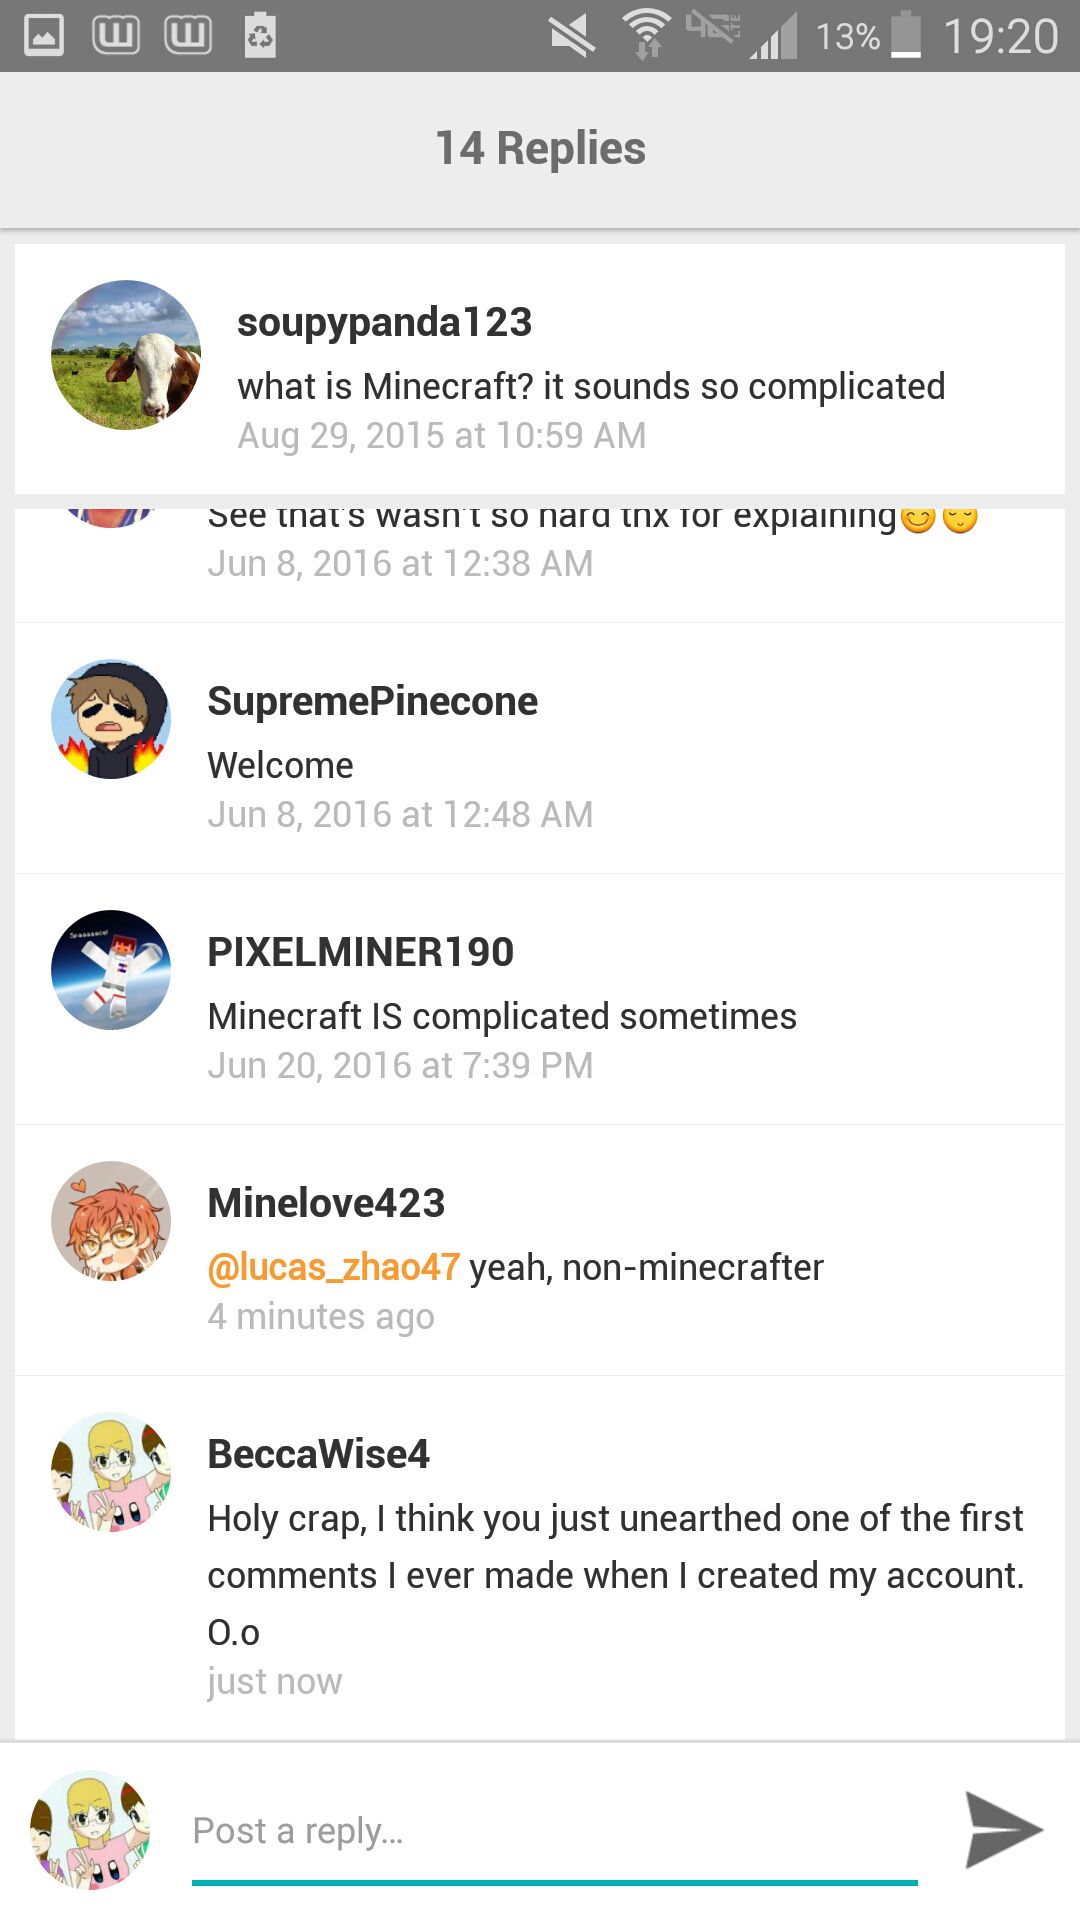The width and height of the screenshot is (1080, 1920).
Task: Tap your own avatar beside reply box
Action: (x=90, y=1830)
